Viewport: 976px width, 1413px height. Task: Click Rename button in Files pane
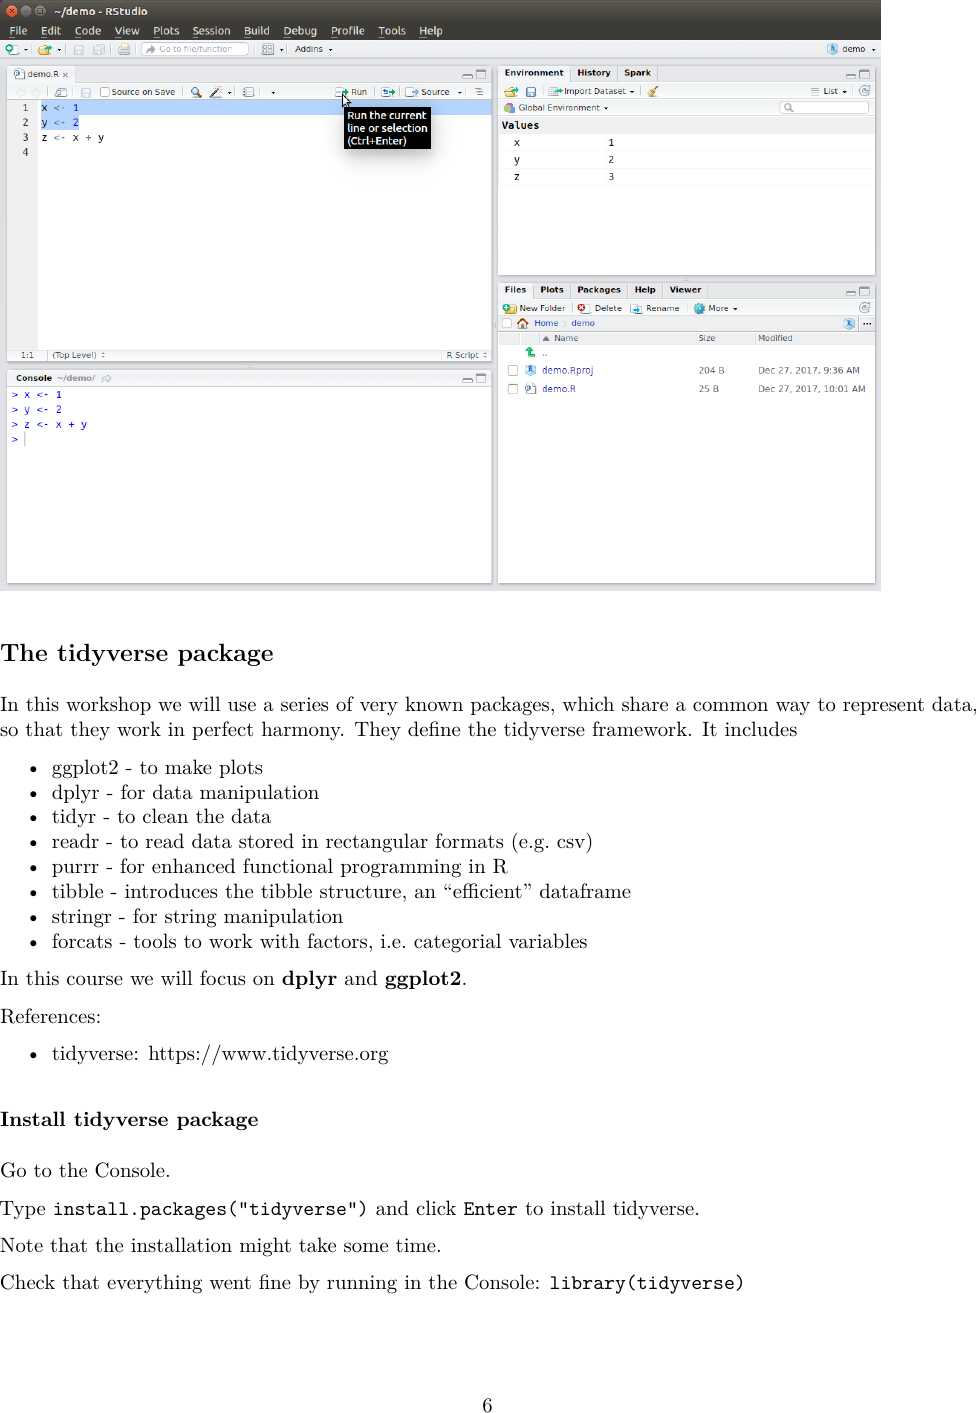656,308
